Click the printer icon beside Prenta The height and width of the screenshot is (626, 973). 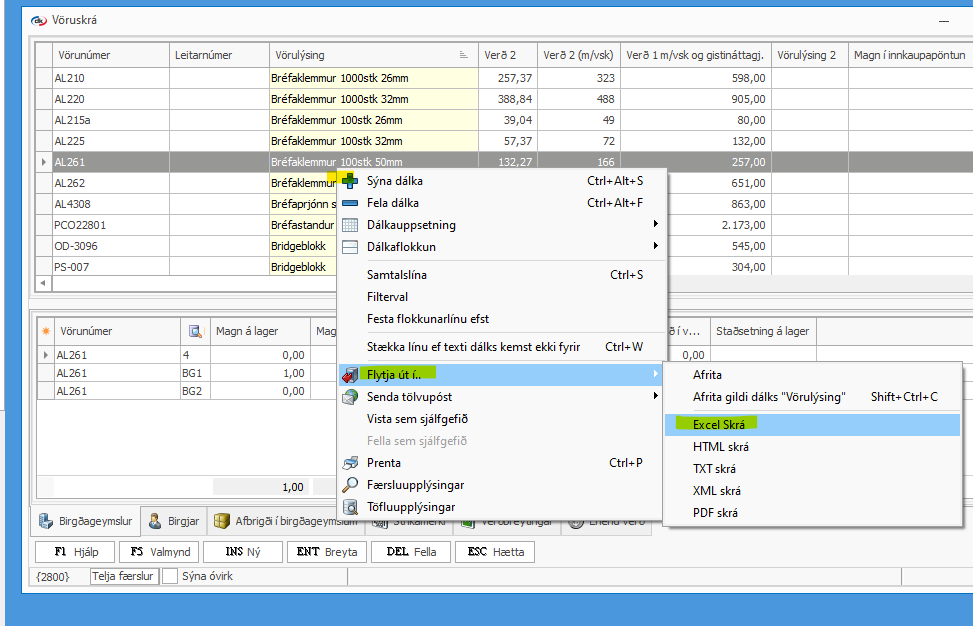(x=350, y=463)
